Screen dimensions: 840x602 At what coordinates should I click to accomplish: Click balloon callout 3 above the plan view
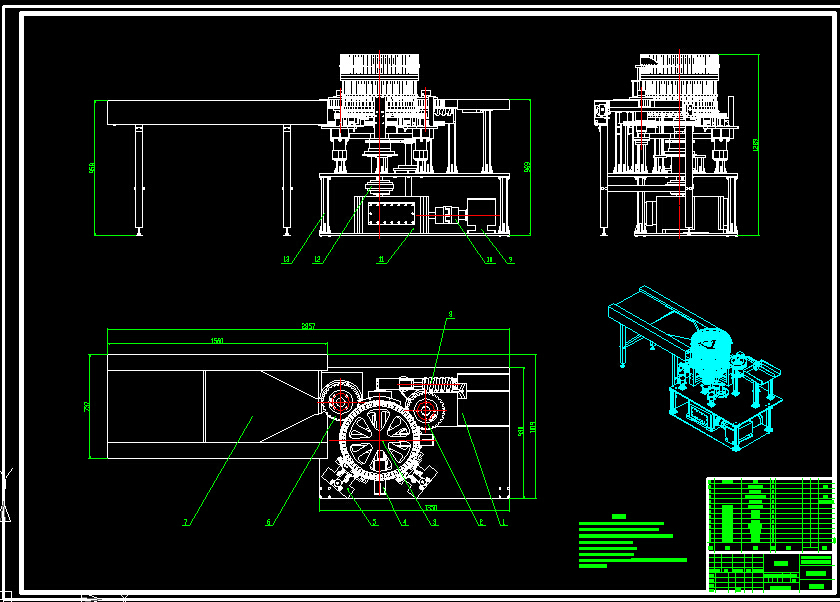450,313
